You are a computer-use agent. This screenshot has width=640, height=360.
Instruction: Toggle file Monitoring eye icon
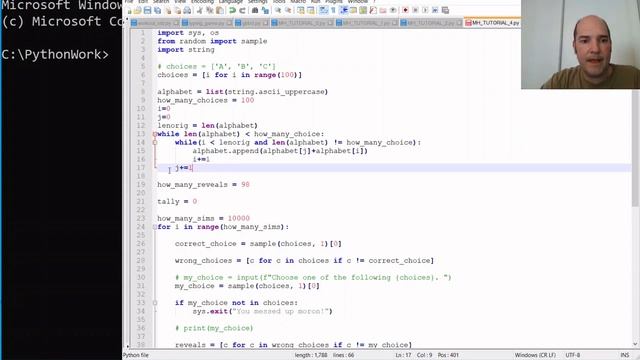point(393,10)
